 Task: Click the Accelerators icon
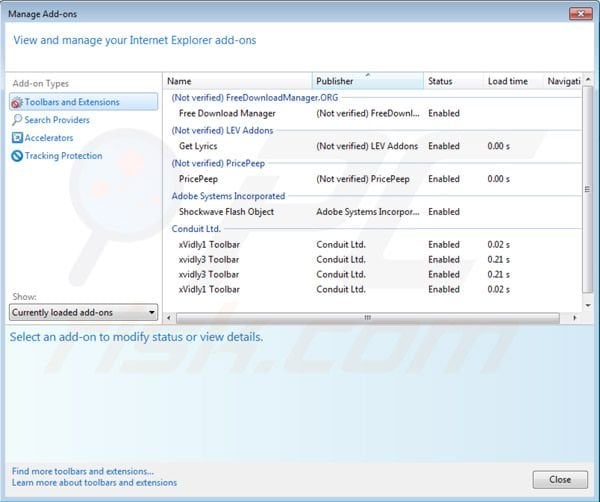point(17,138)
